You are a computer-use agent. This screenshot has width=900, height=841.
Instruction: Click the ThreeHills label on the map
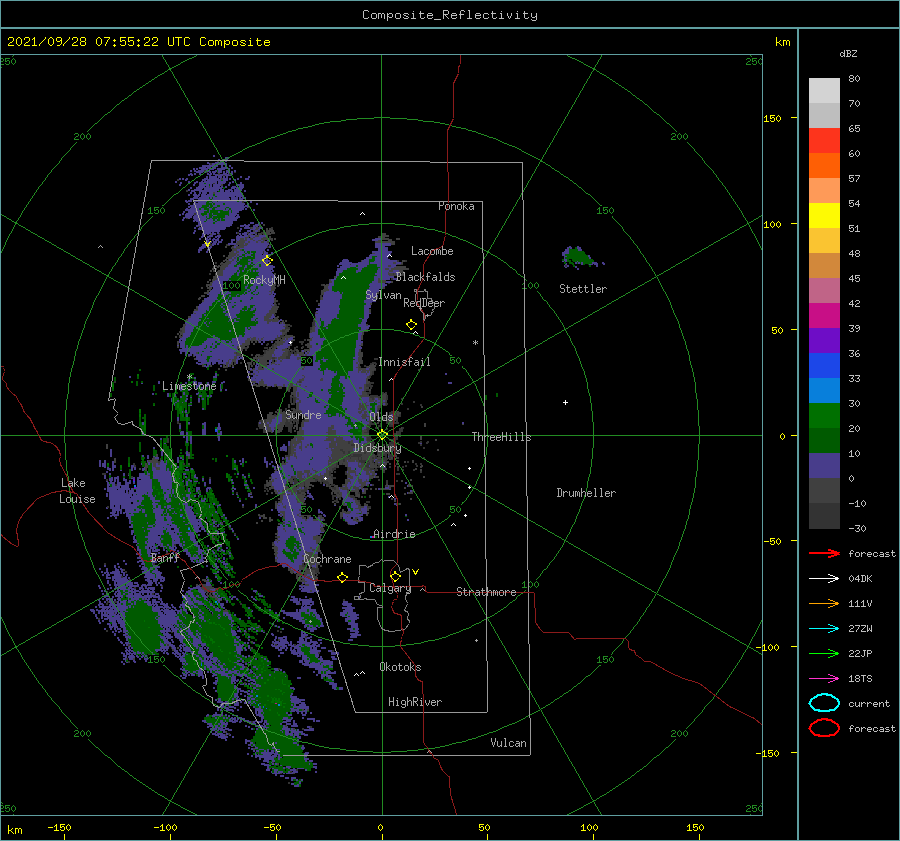click(x=501, y=437)
